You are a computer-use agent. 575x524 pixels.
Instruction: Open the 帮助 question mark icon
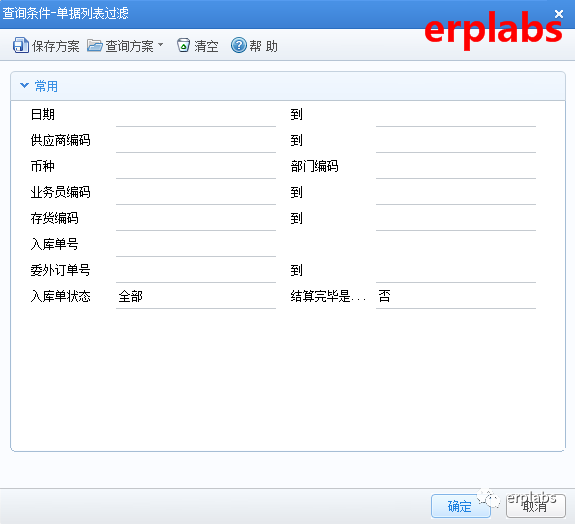239,45
